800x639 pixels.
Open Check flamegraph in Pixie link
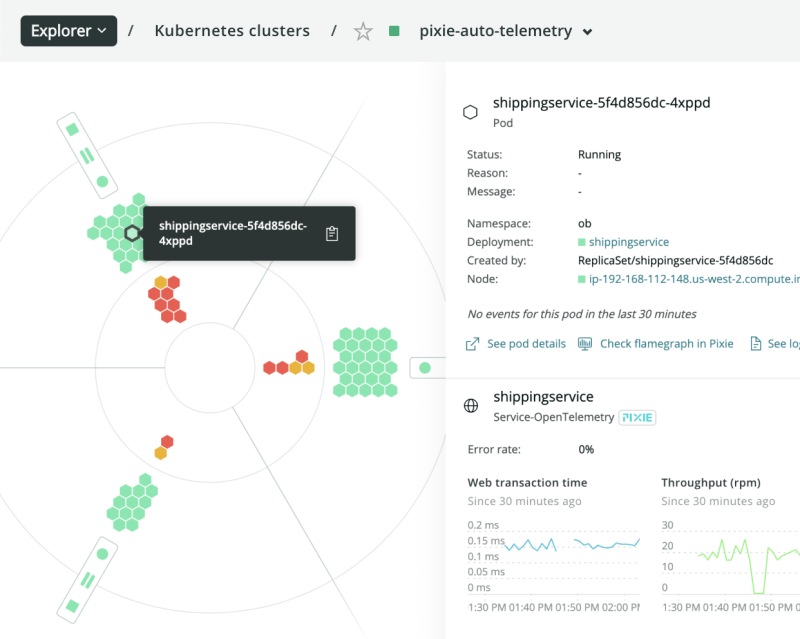point(666,344)
